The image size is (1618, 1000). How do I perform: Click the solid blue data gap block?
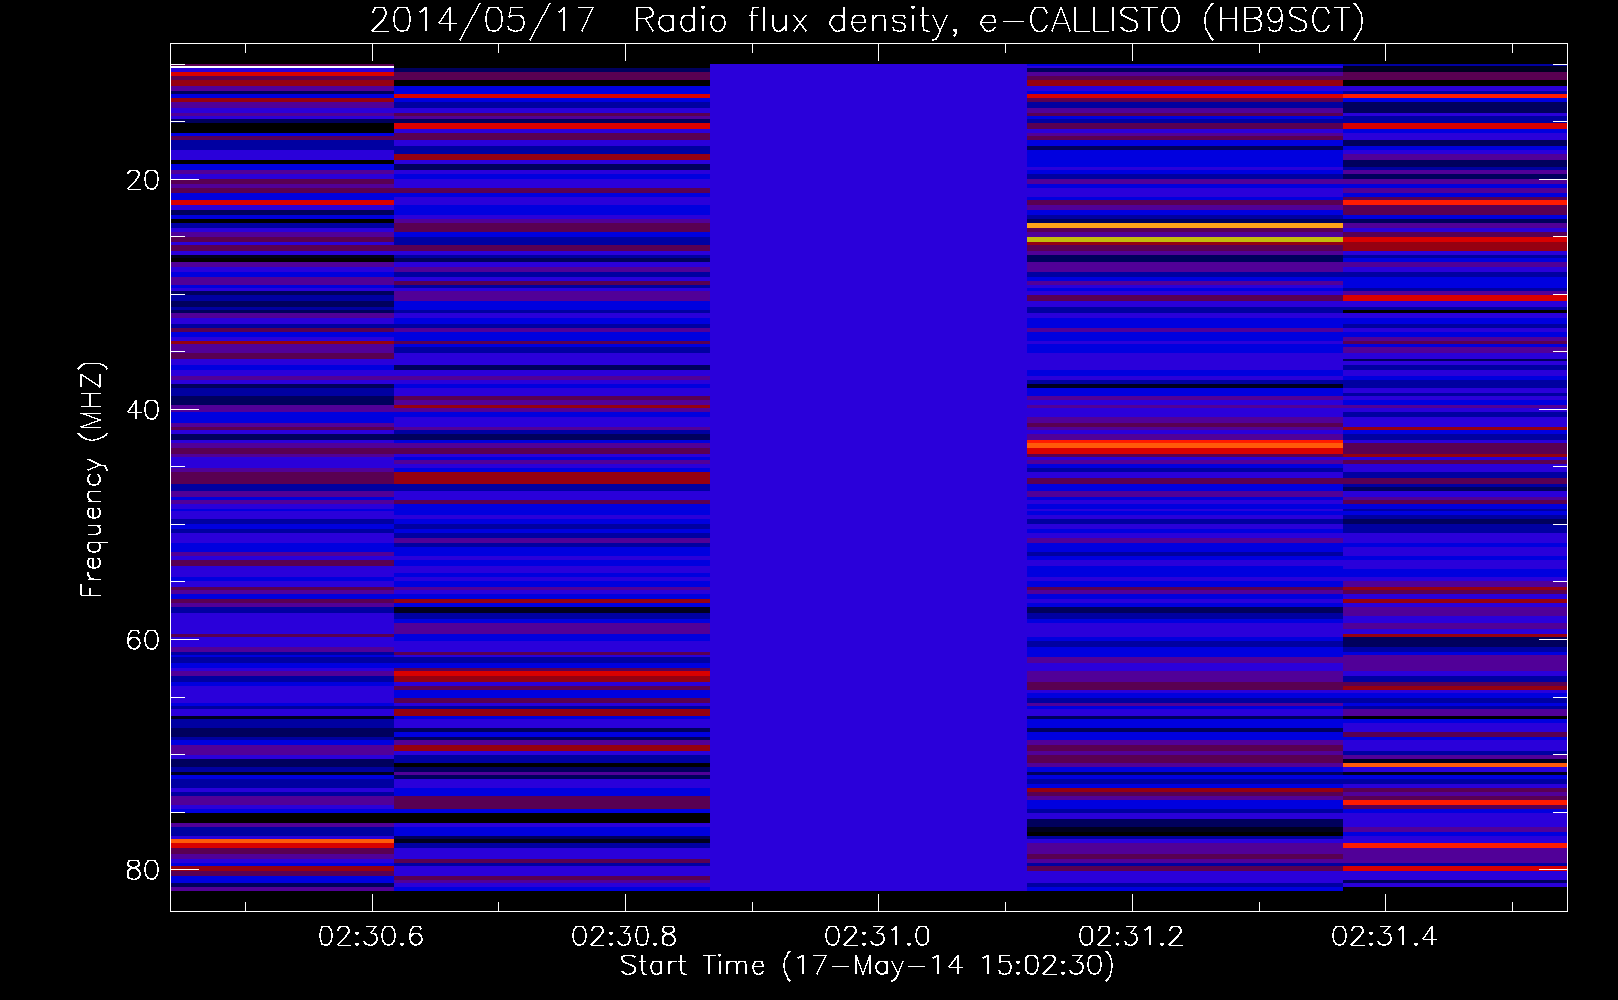click(x=868, y=477)
